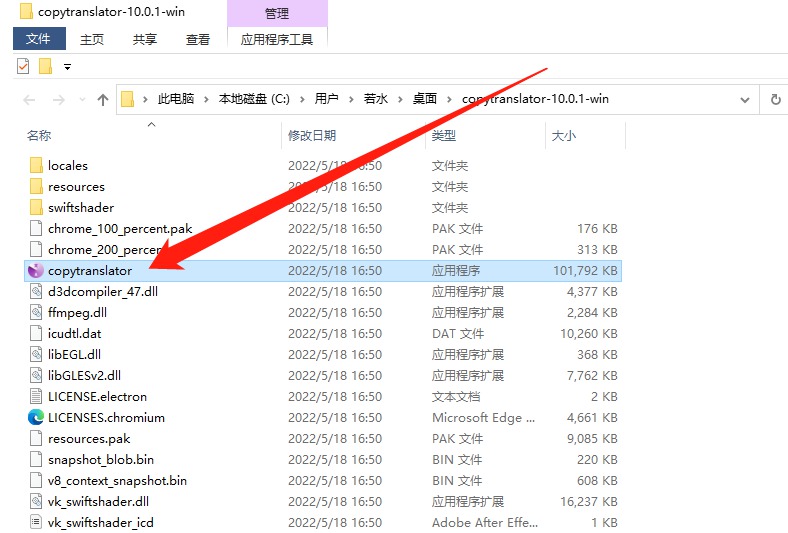The width and height of the screenshot is (788, 533).
Task: Click the icudtl.dat file icon
Action: tap(36, 334)
